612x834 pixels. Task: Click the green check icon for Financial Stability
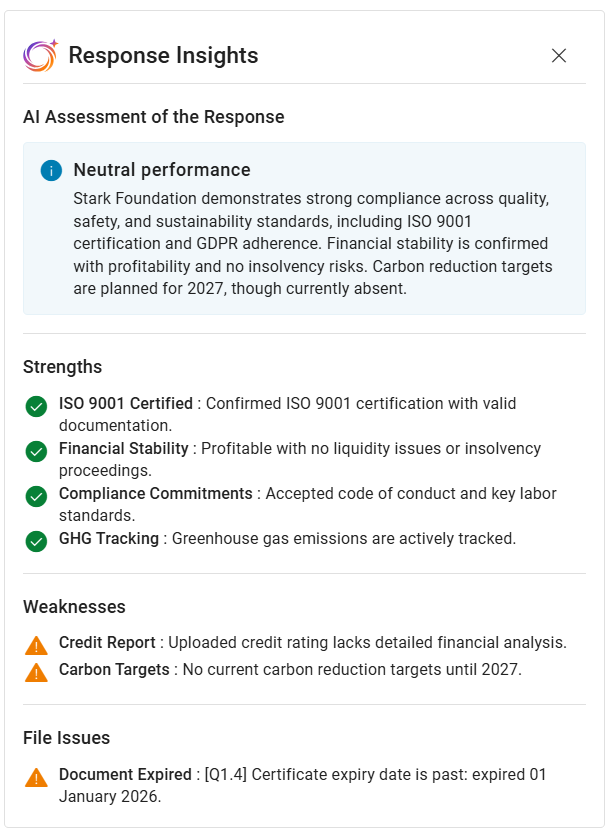click(37, 452)
